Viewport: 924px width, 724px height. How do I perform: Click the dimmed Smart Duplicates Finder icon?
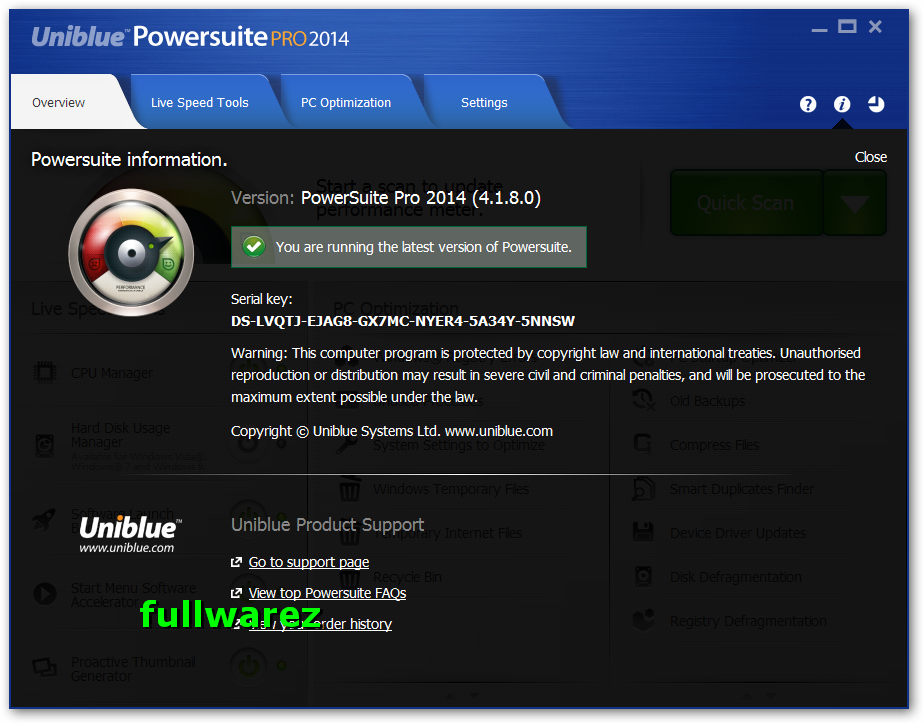(x=643, y=489)
